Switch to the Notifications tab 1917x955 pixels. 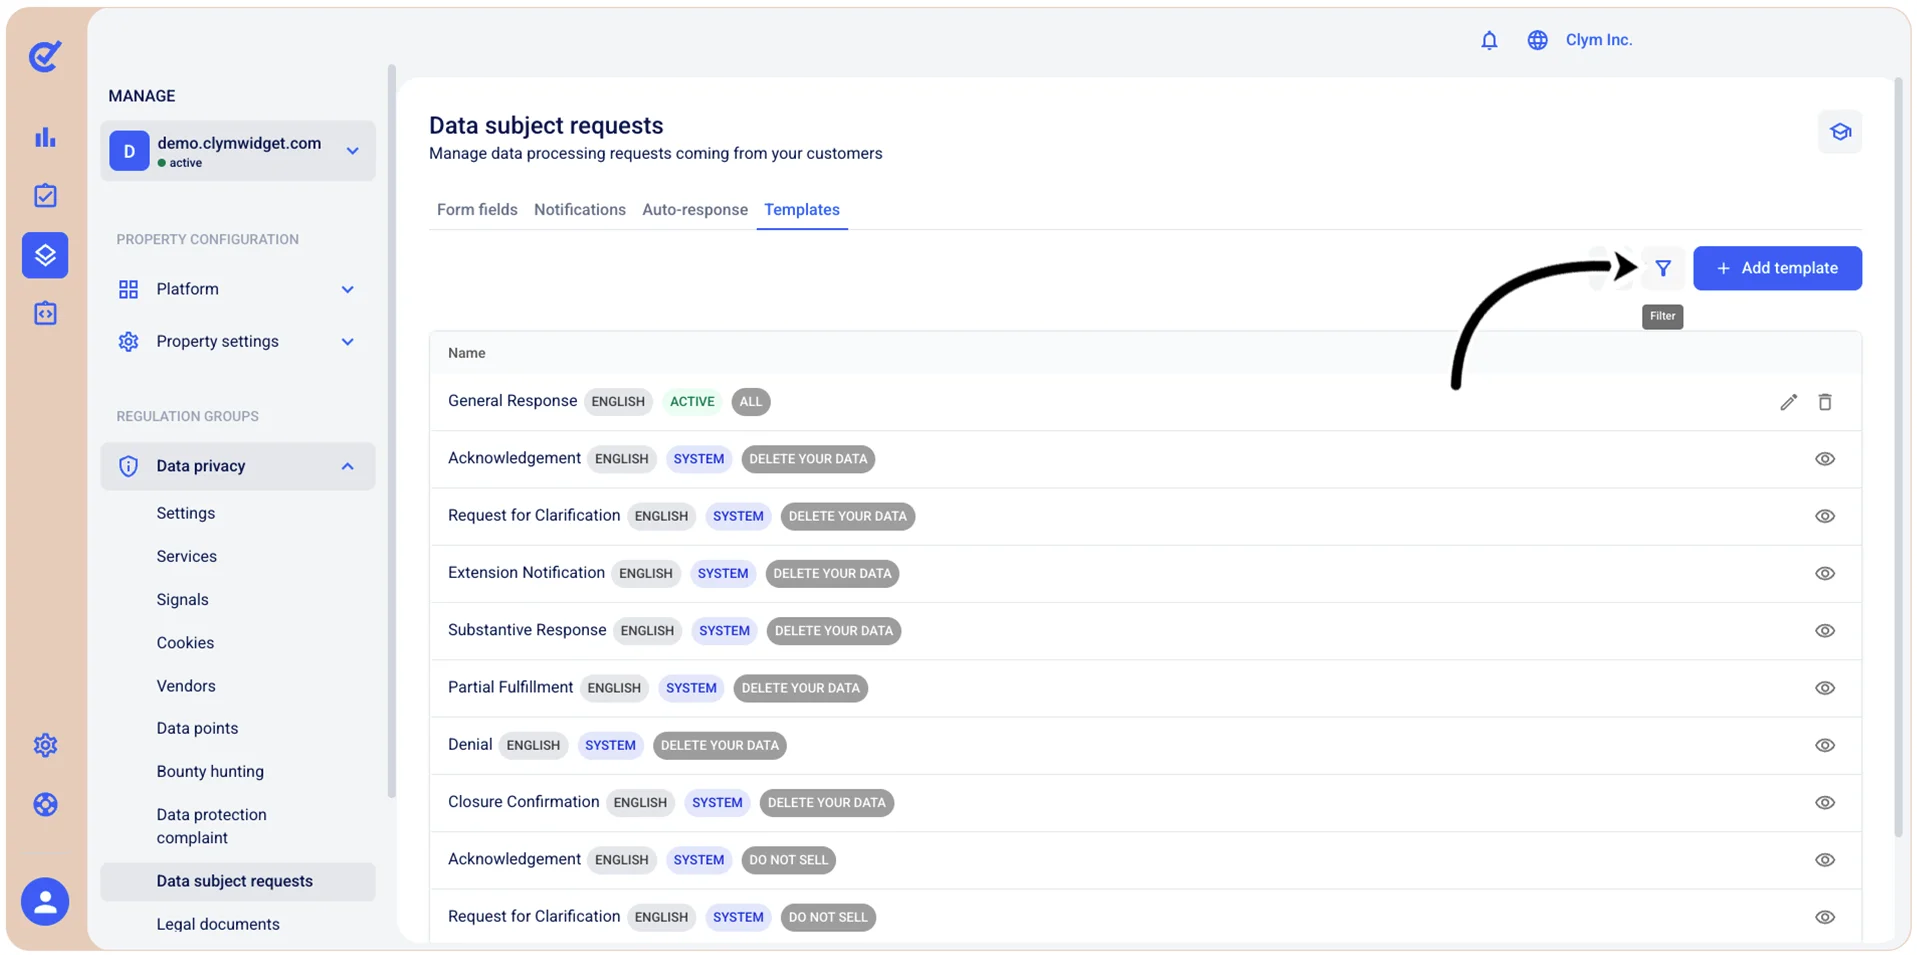580,210
